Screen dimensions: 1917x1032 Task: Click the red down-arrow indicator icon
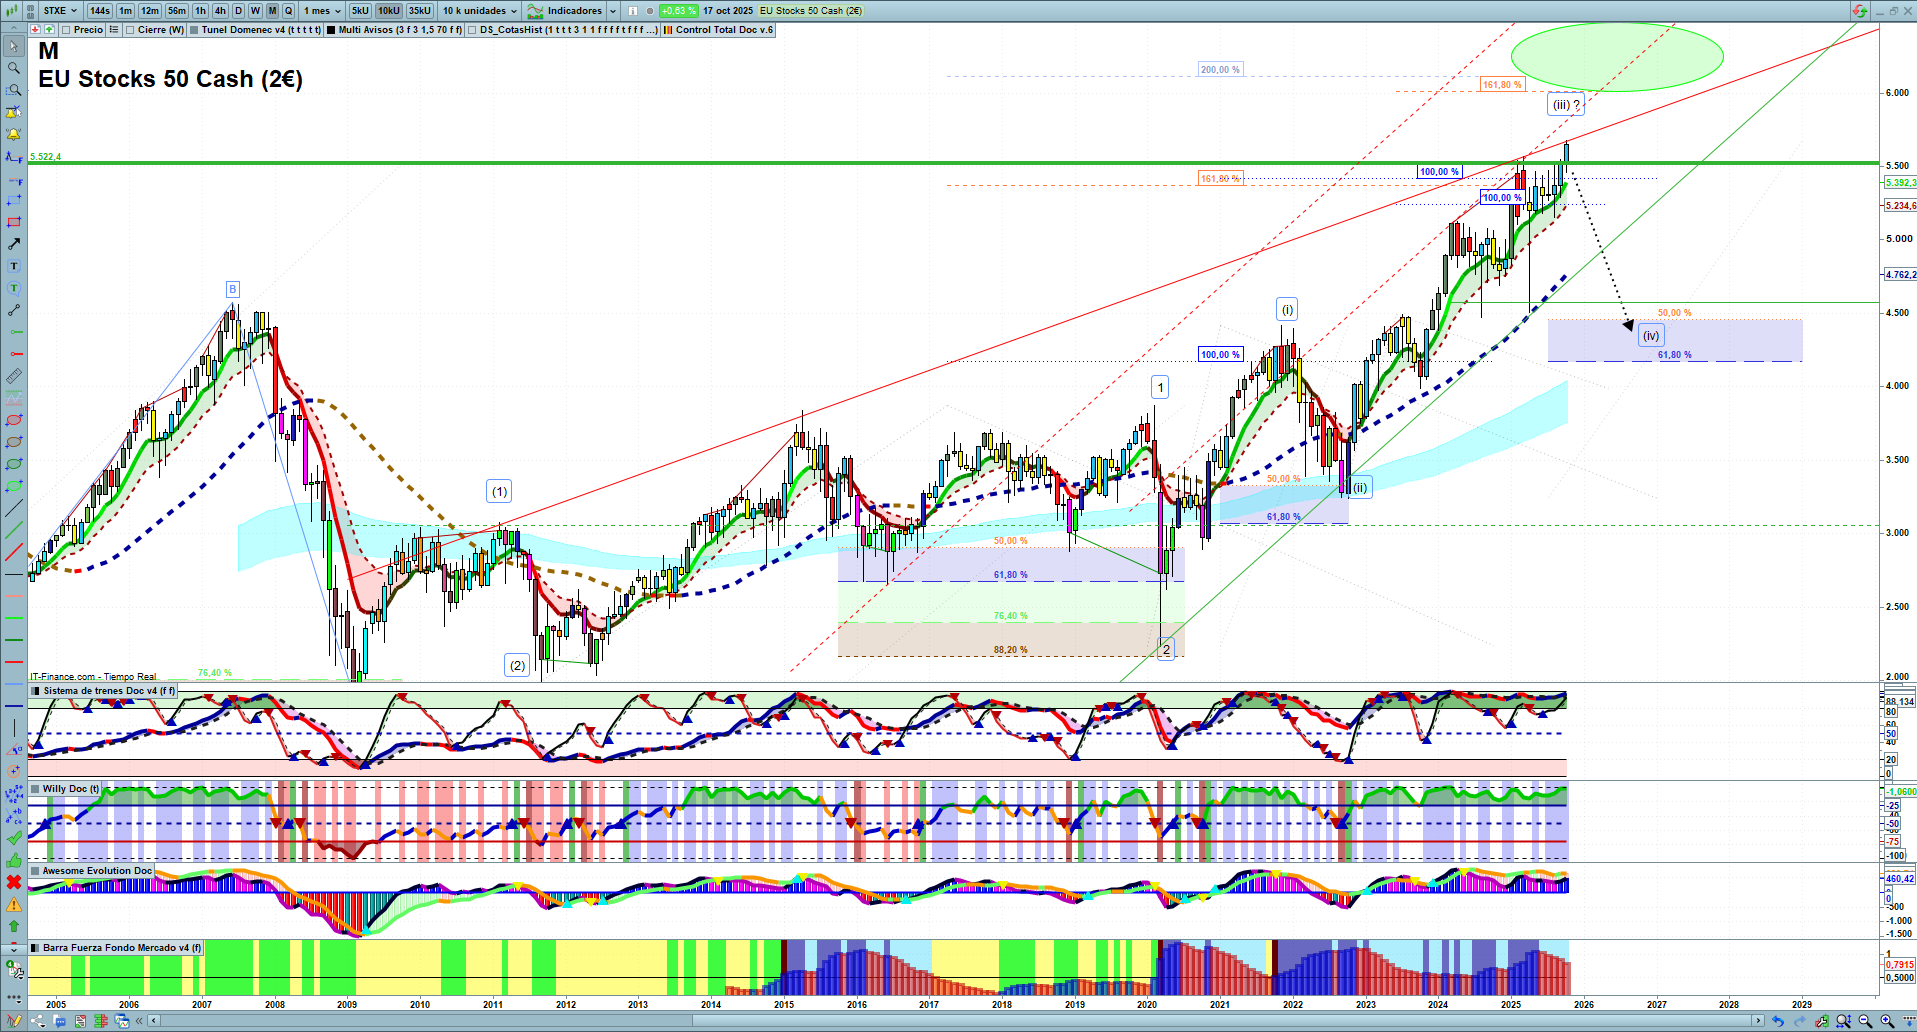[x=35, y=30]
